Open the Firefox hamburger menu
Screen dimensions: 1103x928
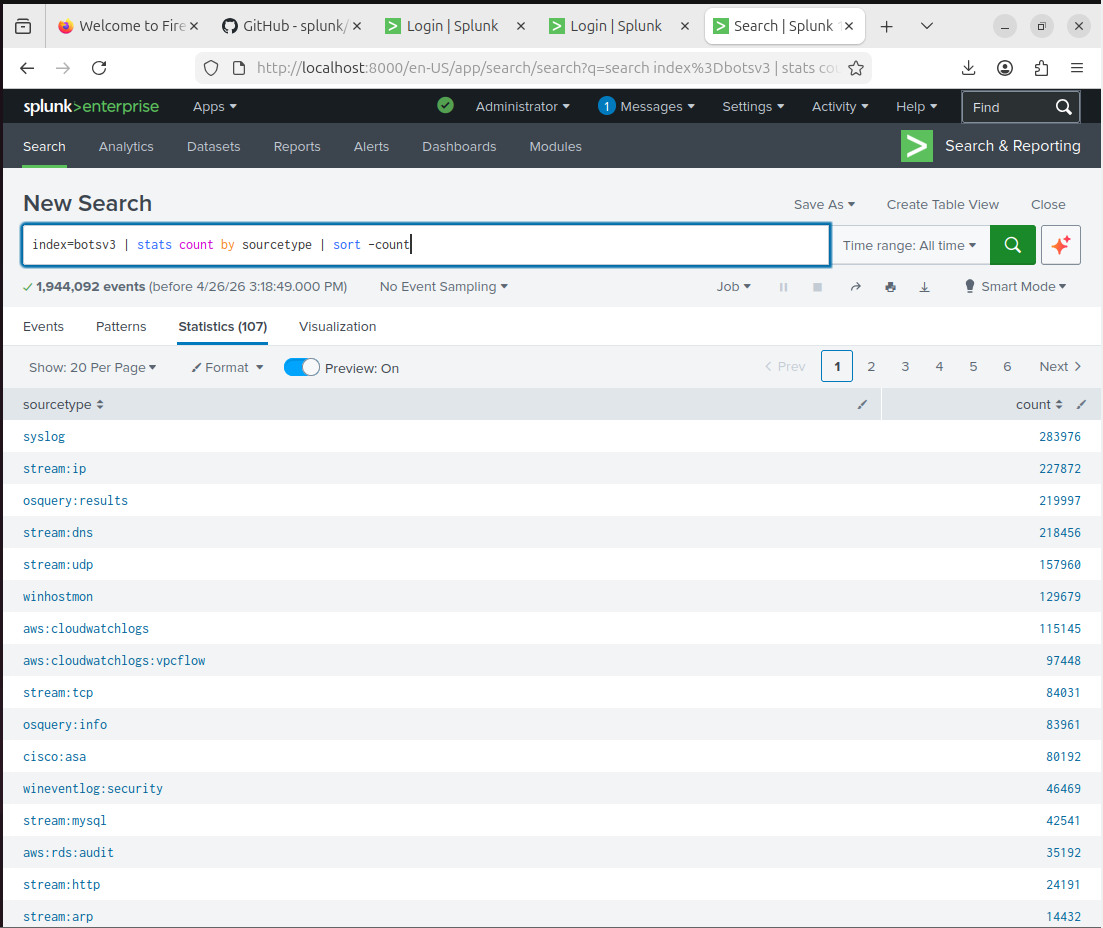click(1077, 68)
